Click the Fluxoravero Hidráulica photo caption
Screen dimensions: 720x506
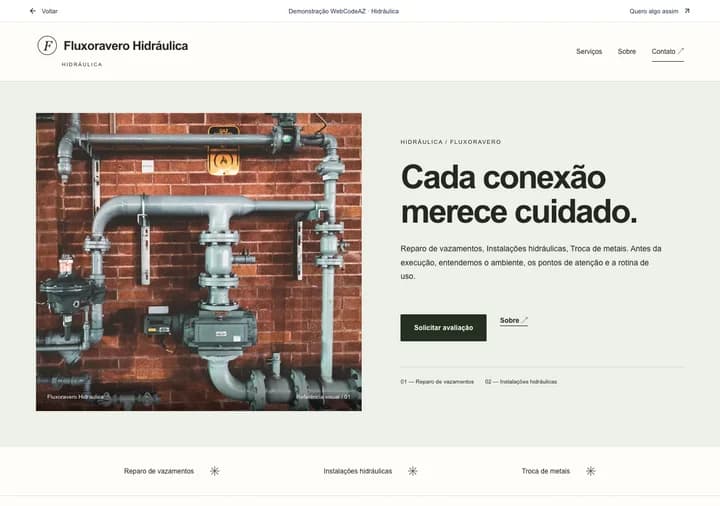pyautogui.click(x=76, y=397)
